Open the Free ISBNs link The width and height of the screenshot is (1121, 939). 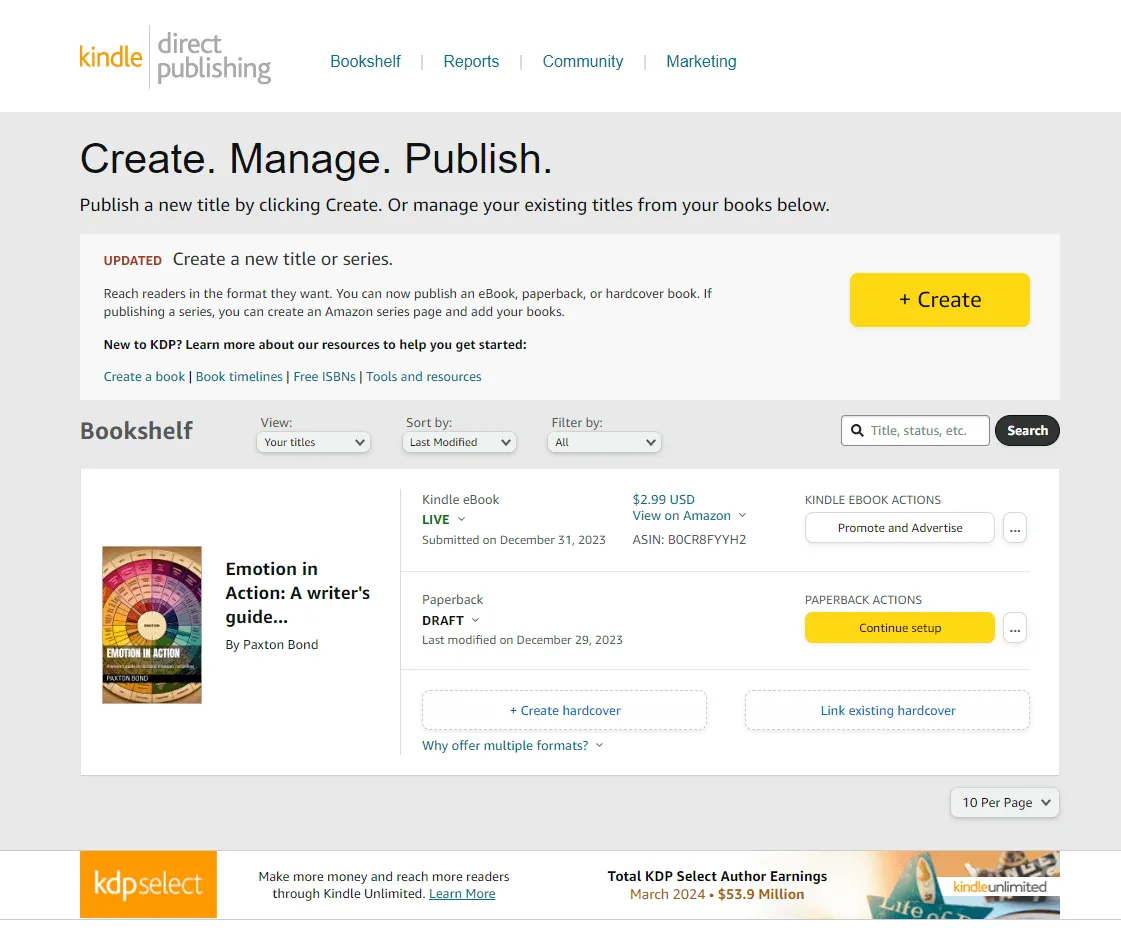pos(325,376)
